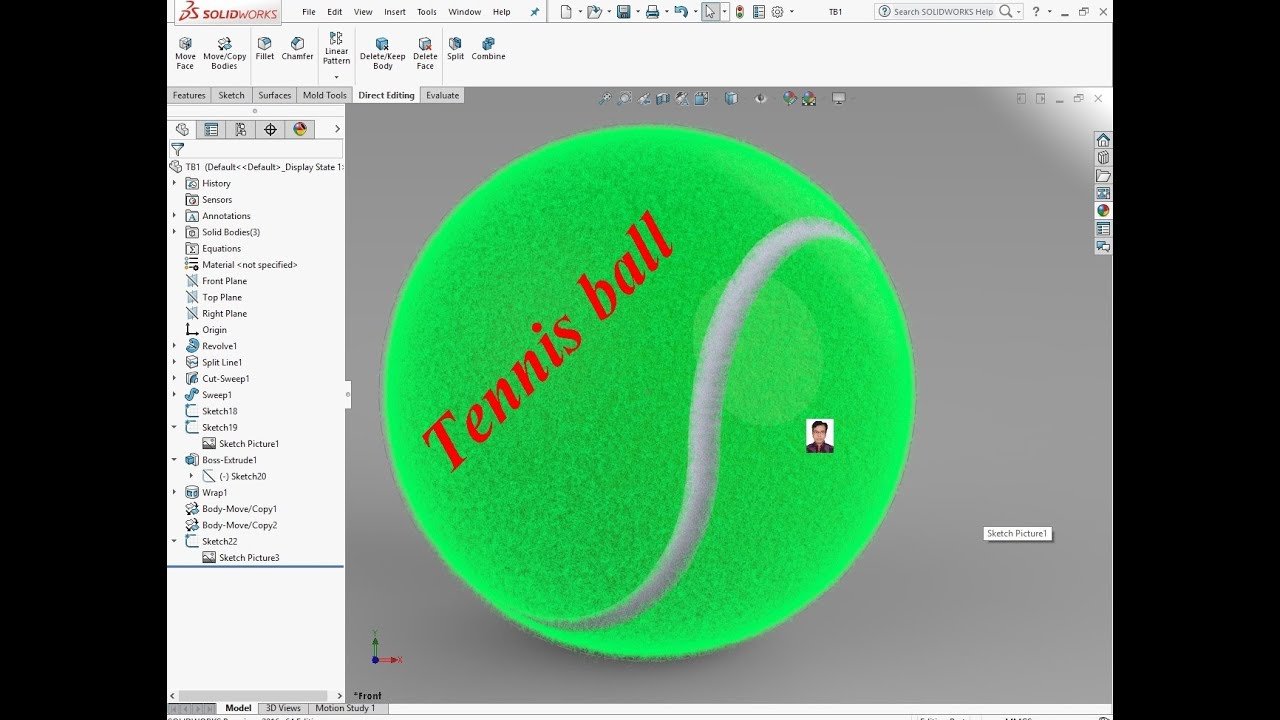The height and width of the screenshot is (720, 1280).
Task: Select the Sketch18 item
Action: (x=219, y=411)
